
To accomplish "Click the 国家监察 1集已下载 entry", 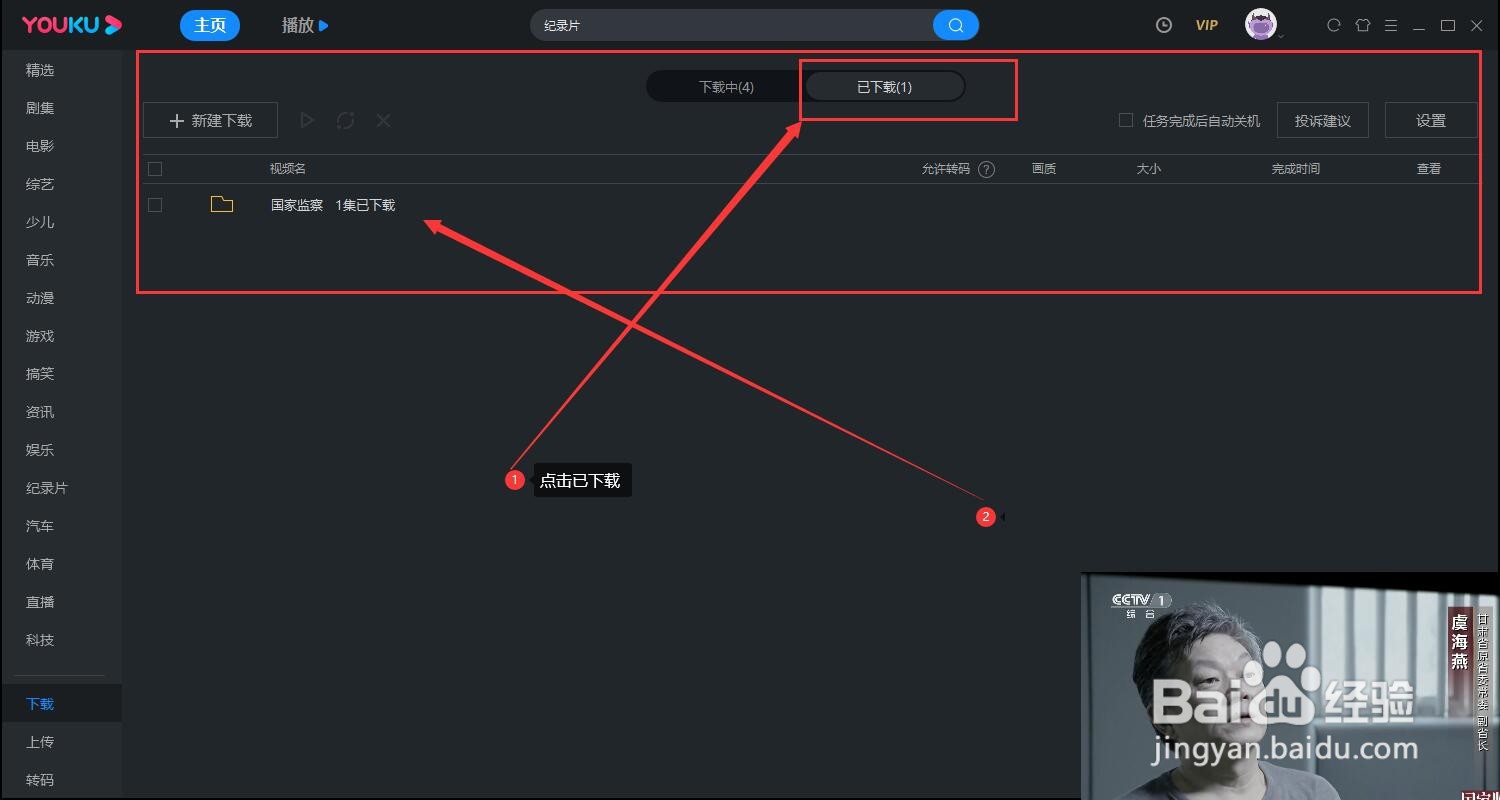I will 333,205.
